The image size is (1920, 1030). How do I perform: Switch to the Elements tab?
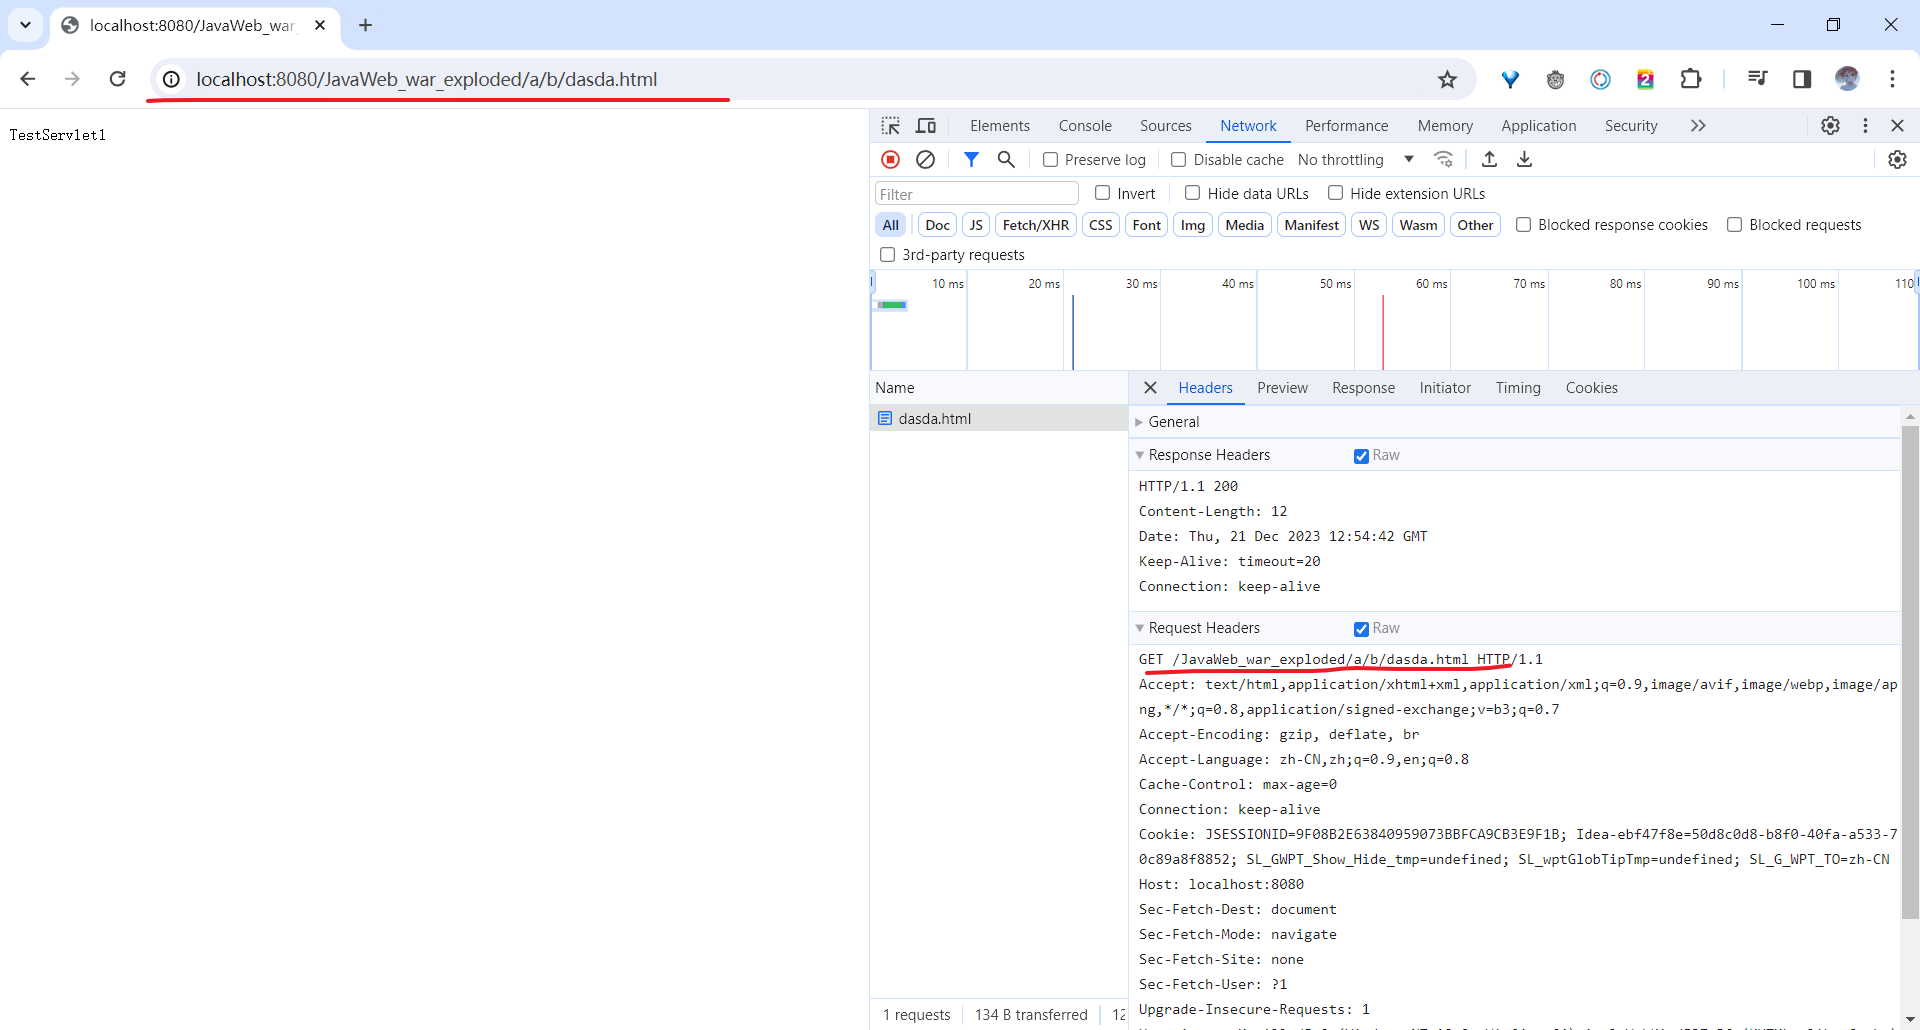(999, 126)
